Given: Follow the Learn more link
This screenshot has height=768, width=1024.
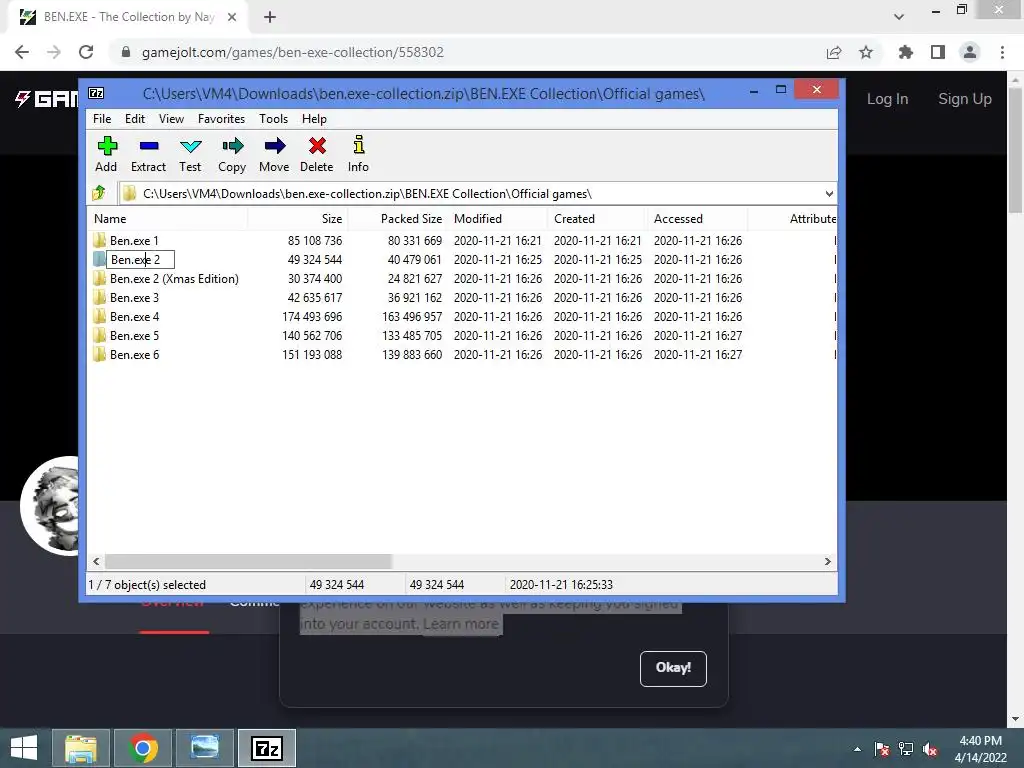Looking at the screenshot, I should [461, 624].
